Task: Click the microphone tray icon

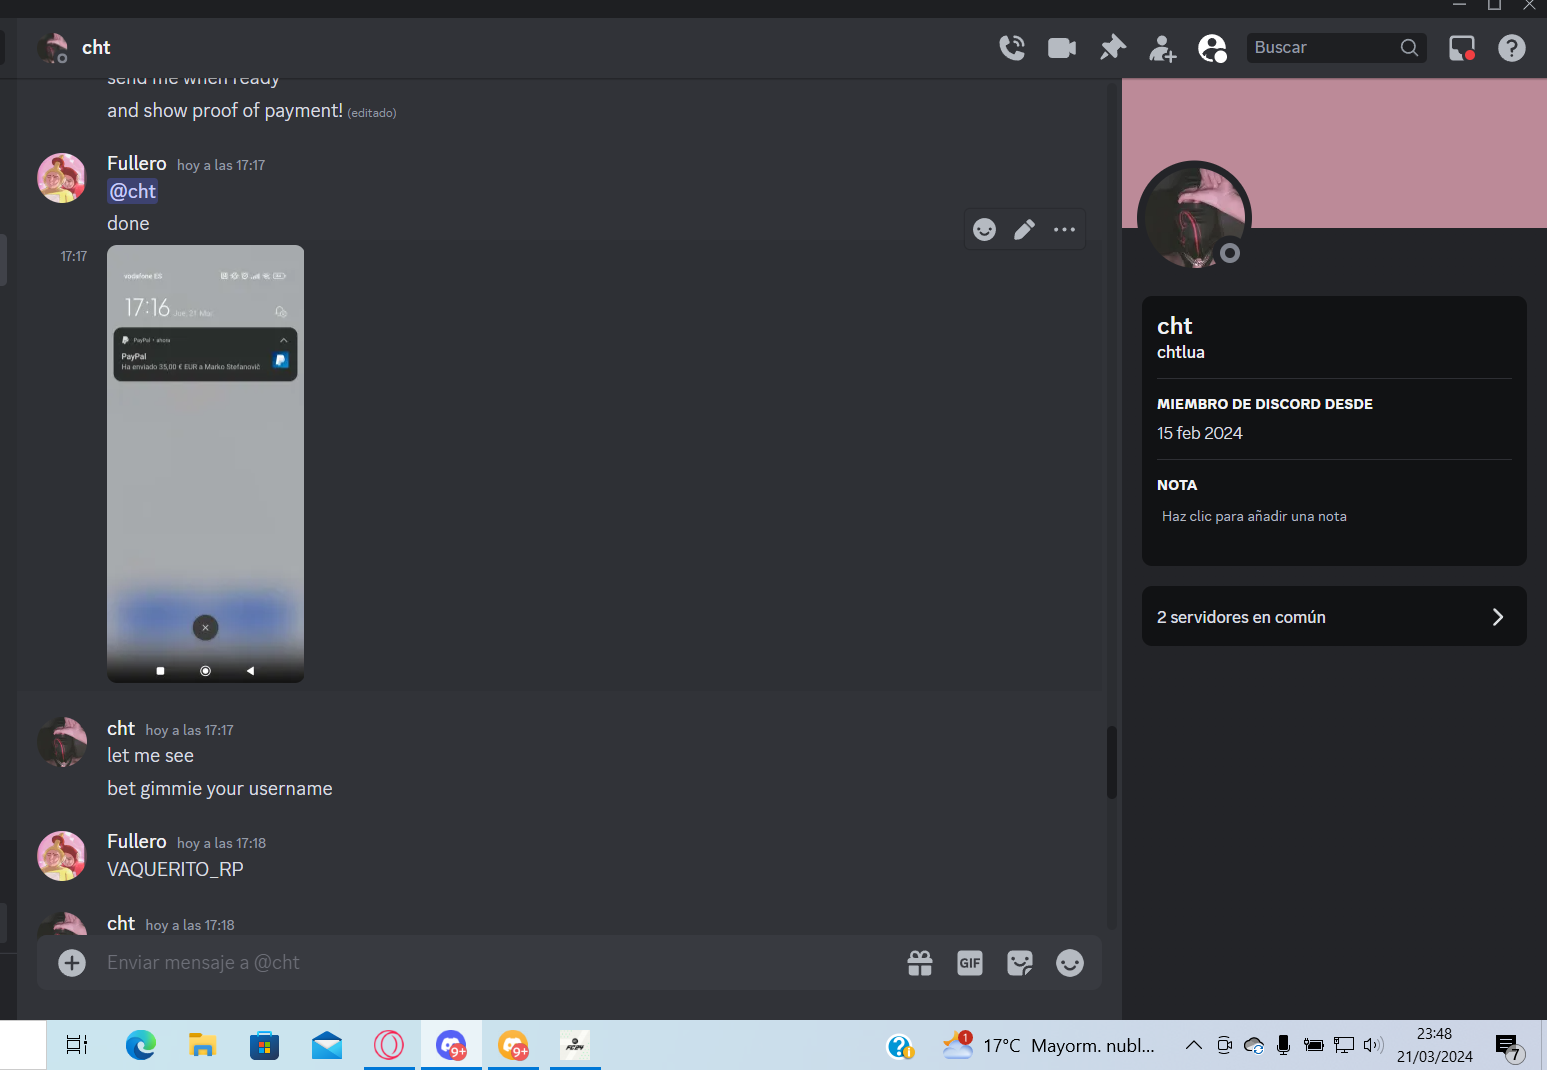Action: click(x=1283, y=1045)
